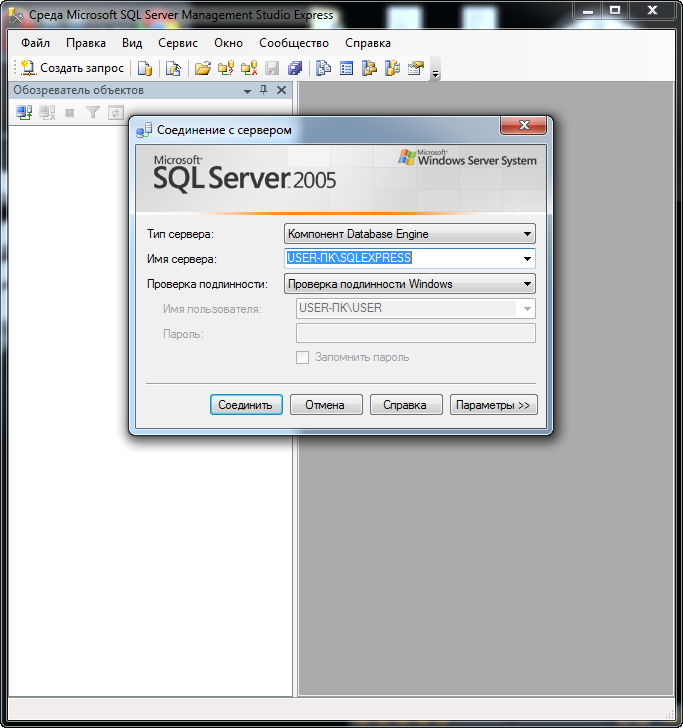Viewport: 683px width, 728px height.
Task: Click the disabled Имя пользователя combo box
Action: [416, 309]
